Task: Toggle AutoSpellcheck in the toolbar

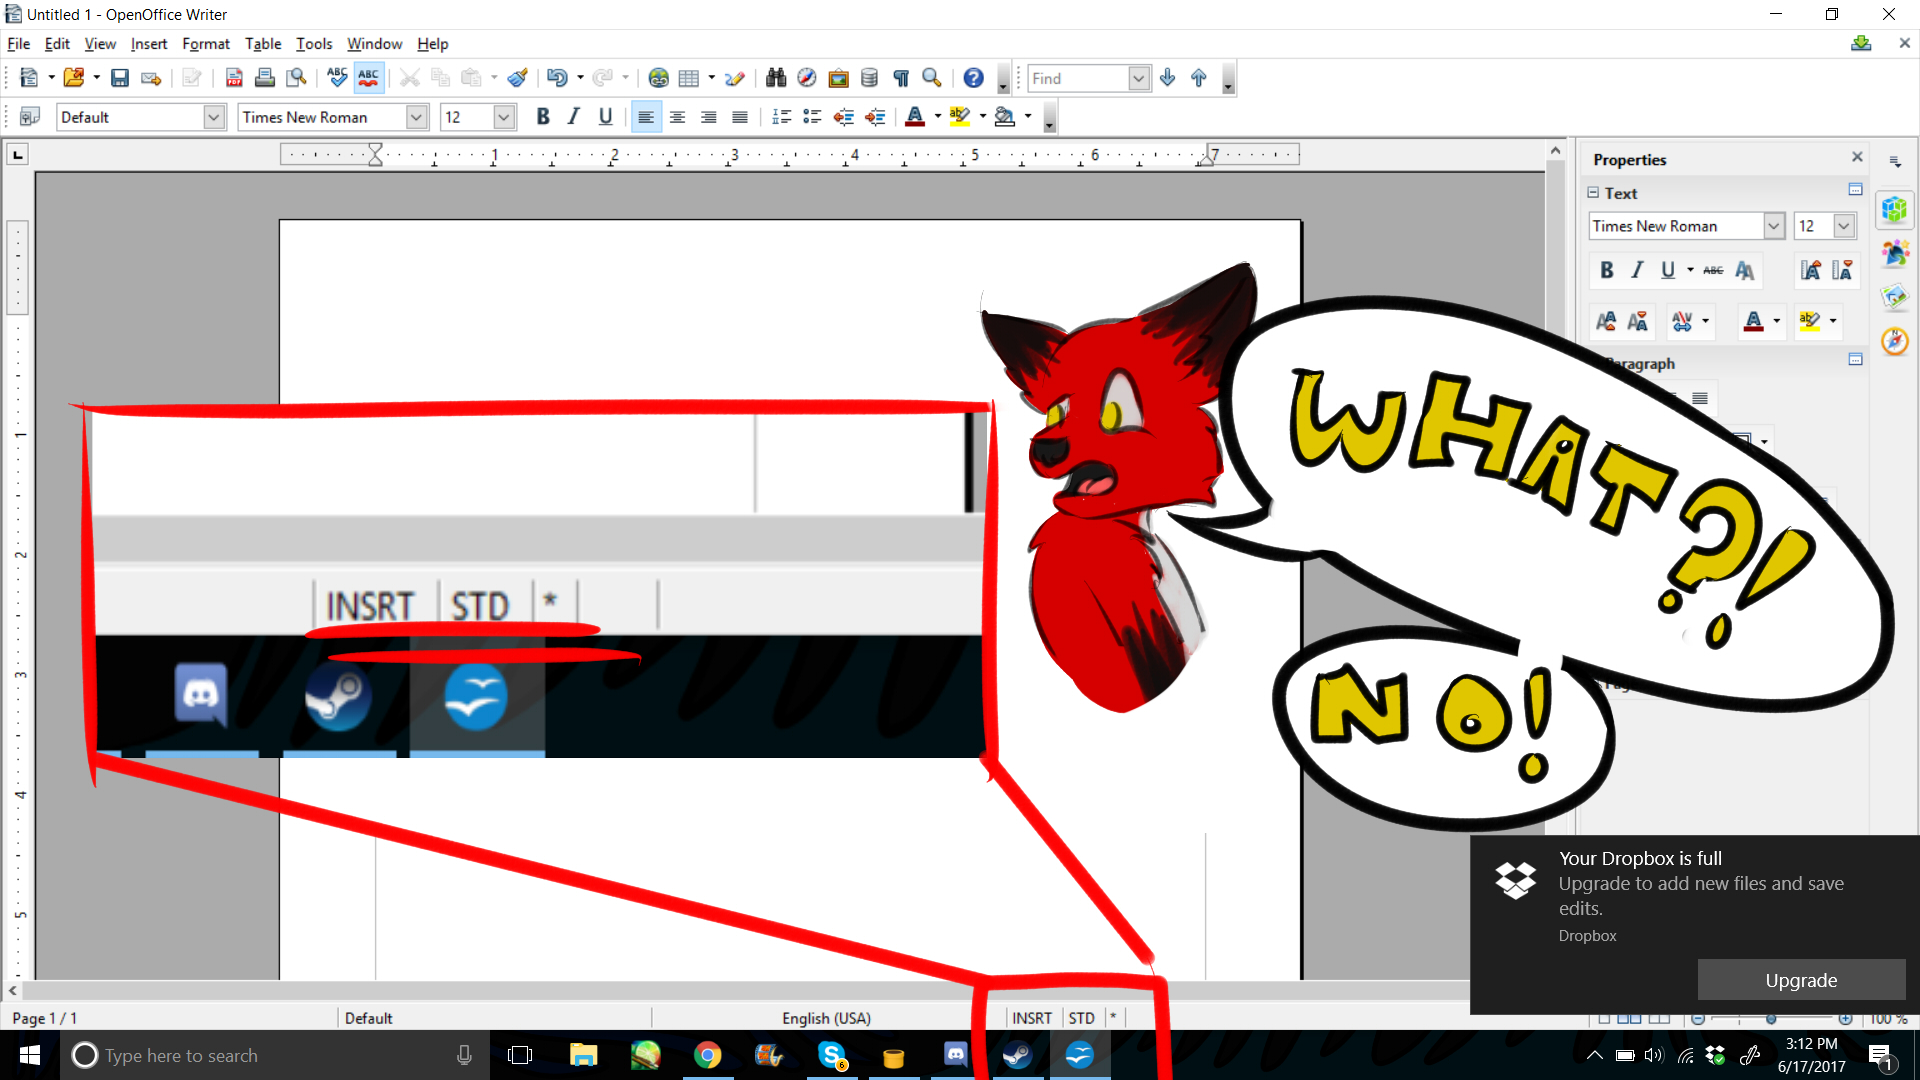Action: click(x=369, y=78)
